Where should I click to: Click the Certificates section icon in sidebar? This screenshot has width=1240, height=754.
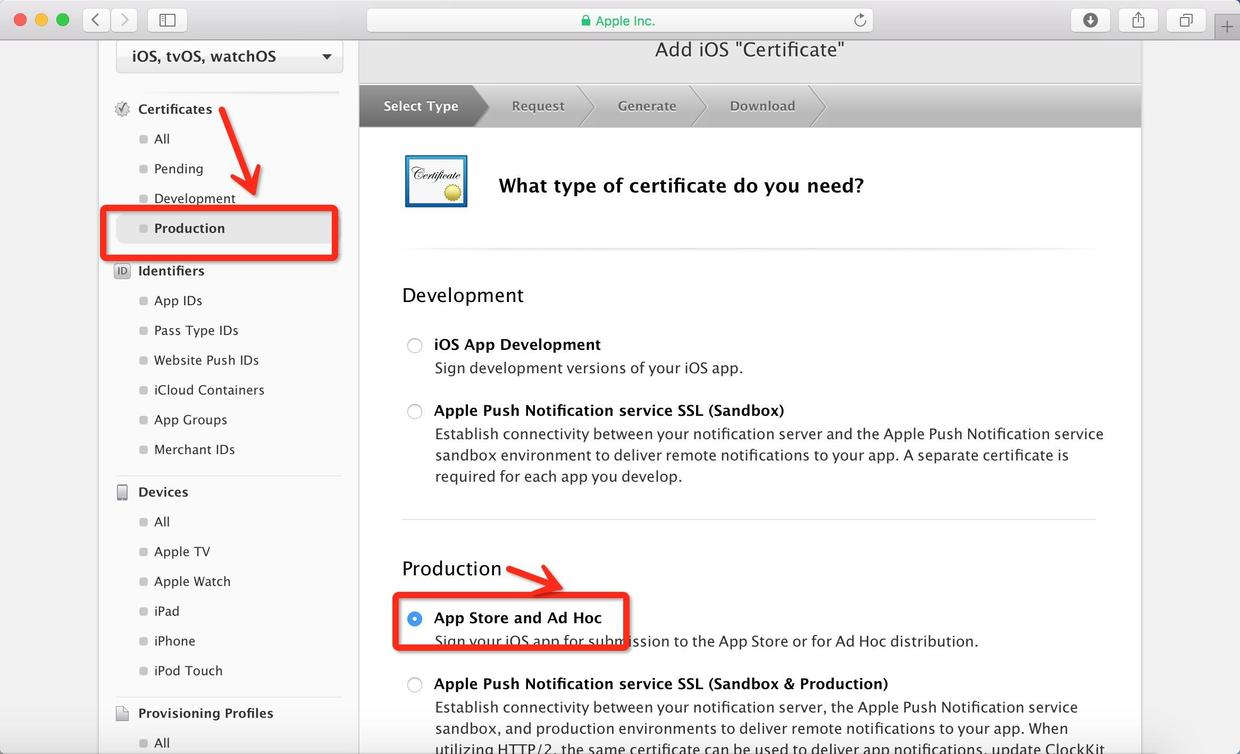click(x=121, y=109)
